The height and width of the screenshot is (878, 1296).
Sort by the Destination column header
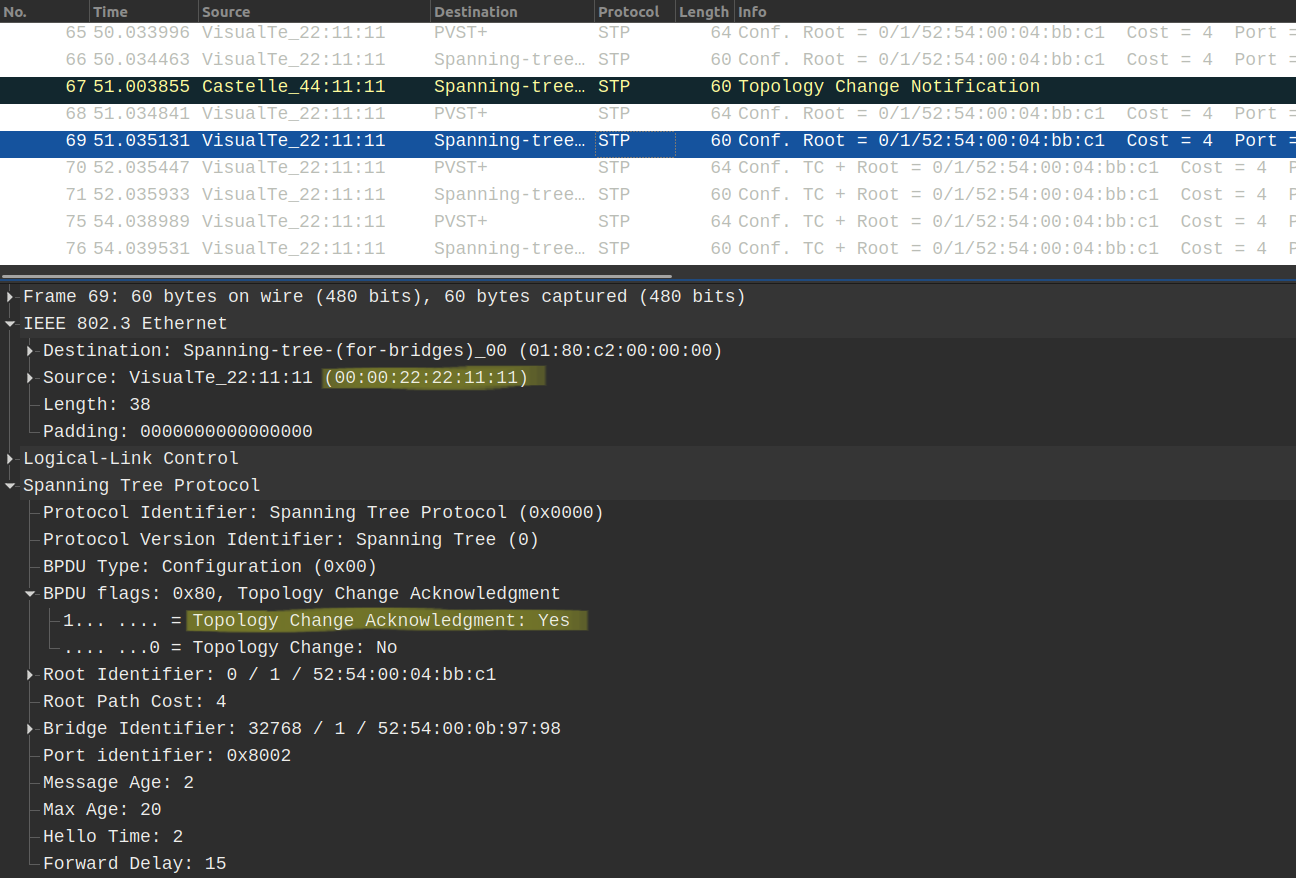[475, 12]
